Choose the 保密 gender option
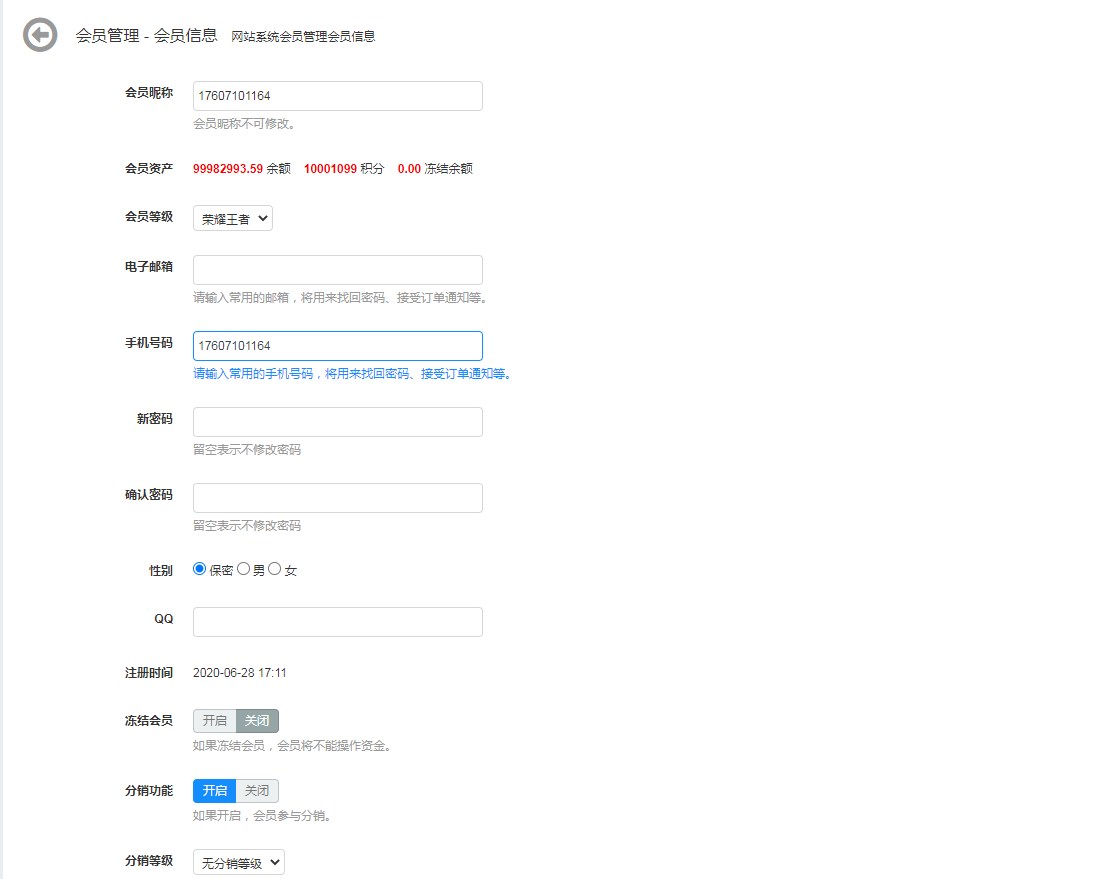1115x879 pixels. tap(199, 568)
